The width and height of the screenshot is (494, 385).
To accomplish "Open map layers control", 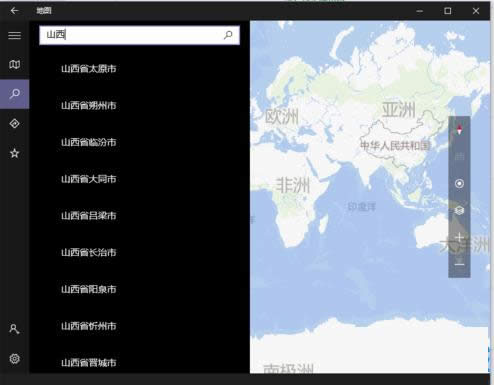I will coord(459,210).
